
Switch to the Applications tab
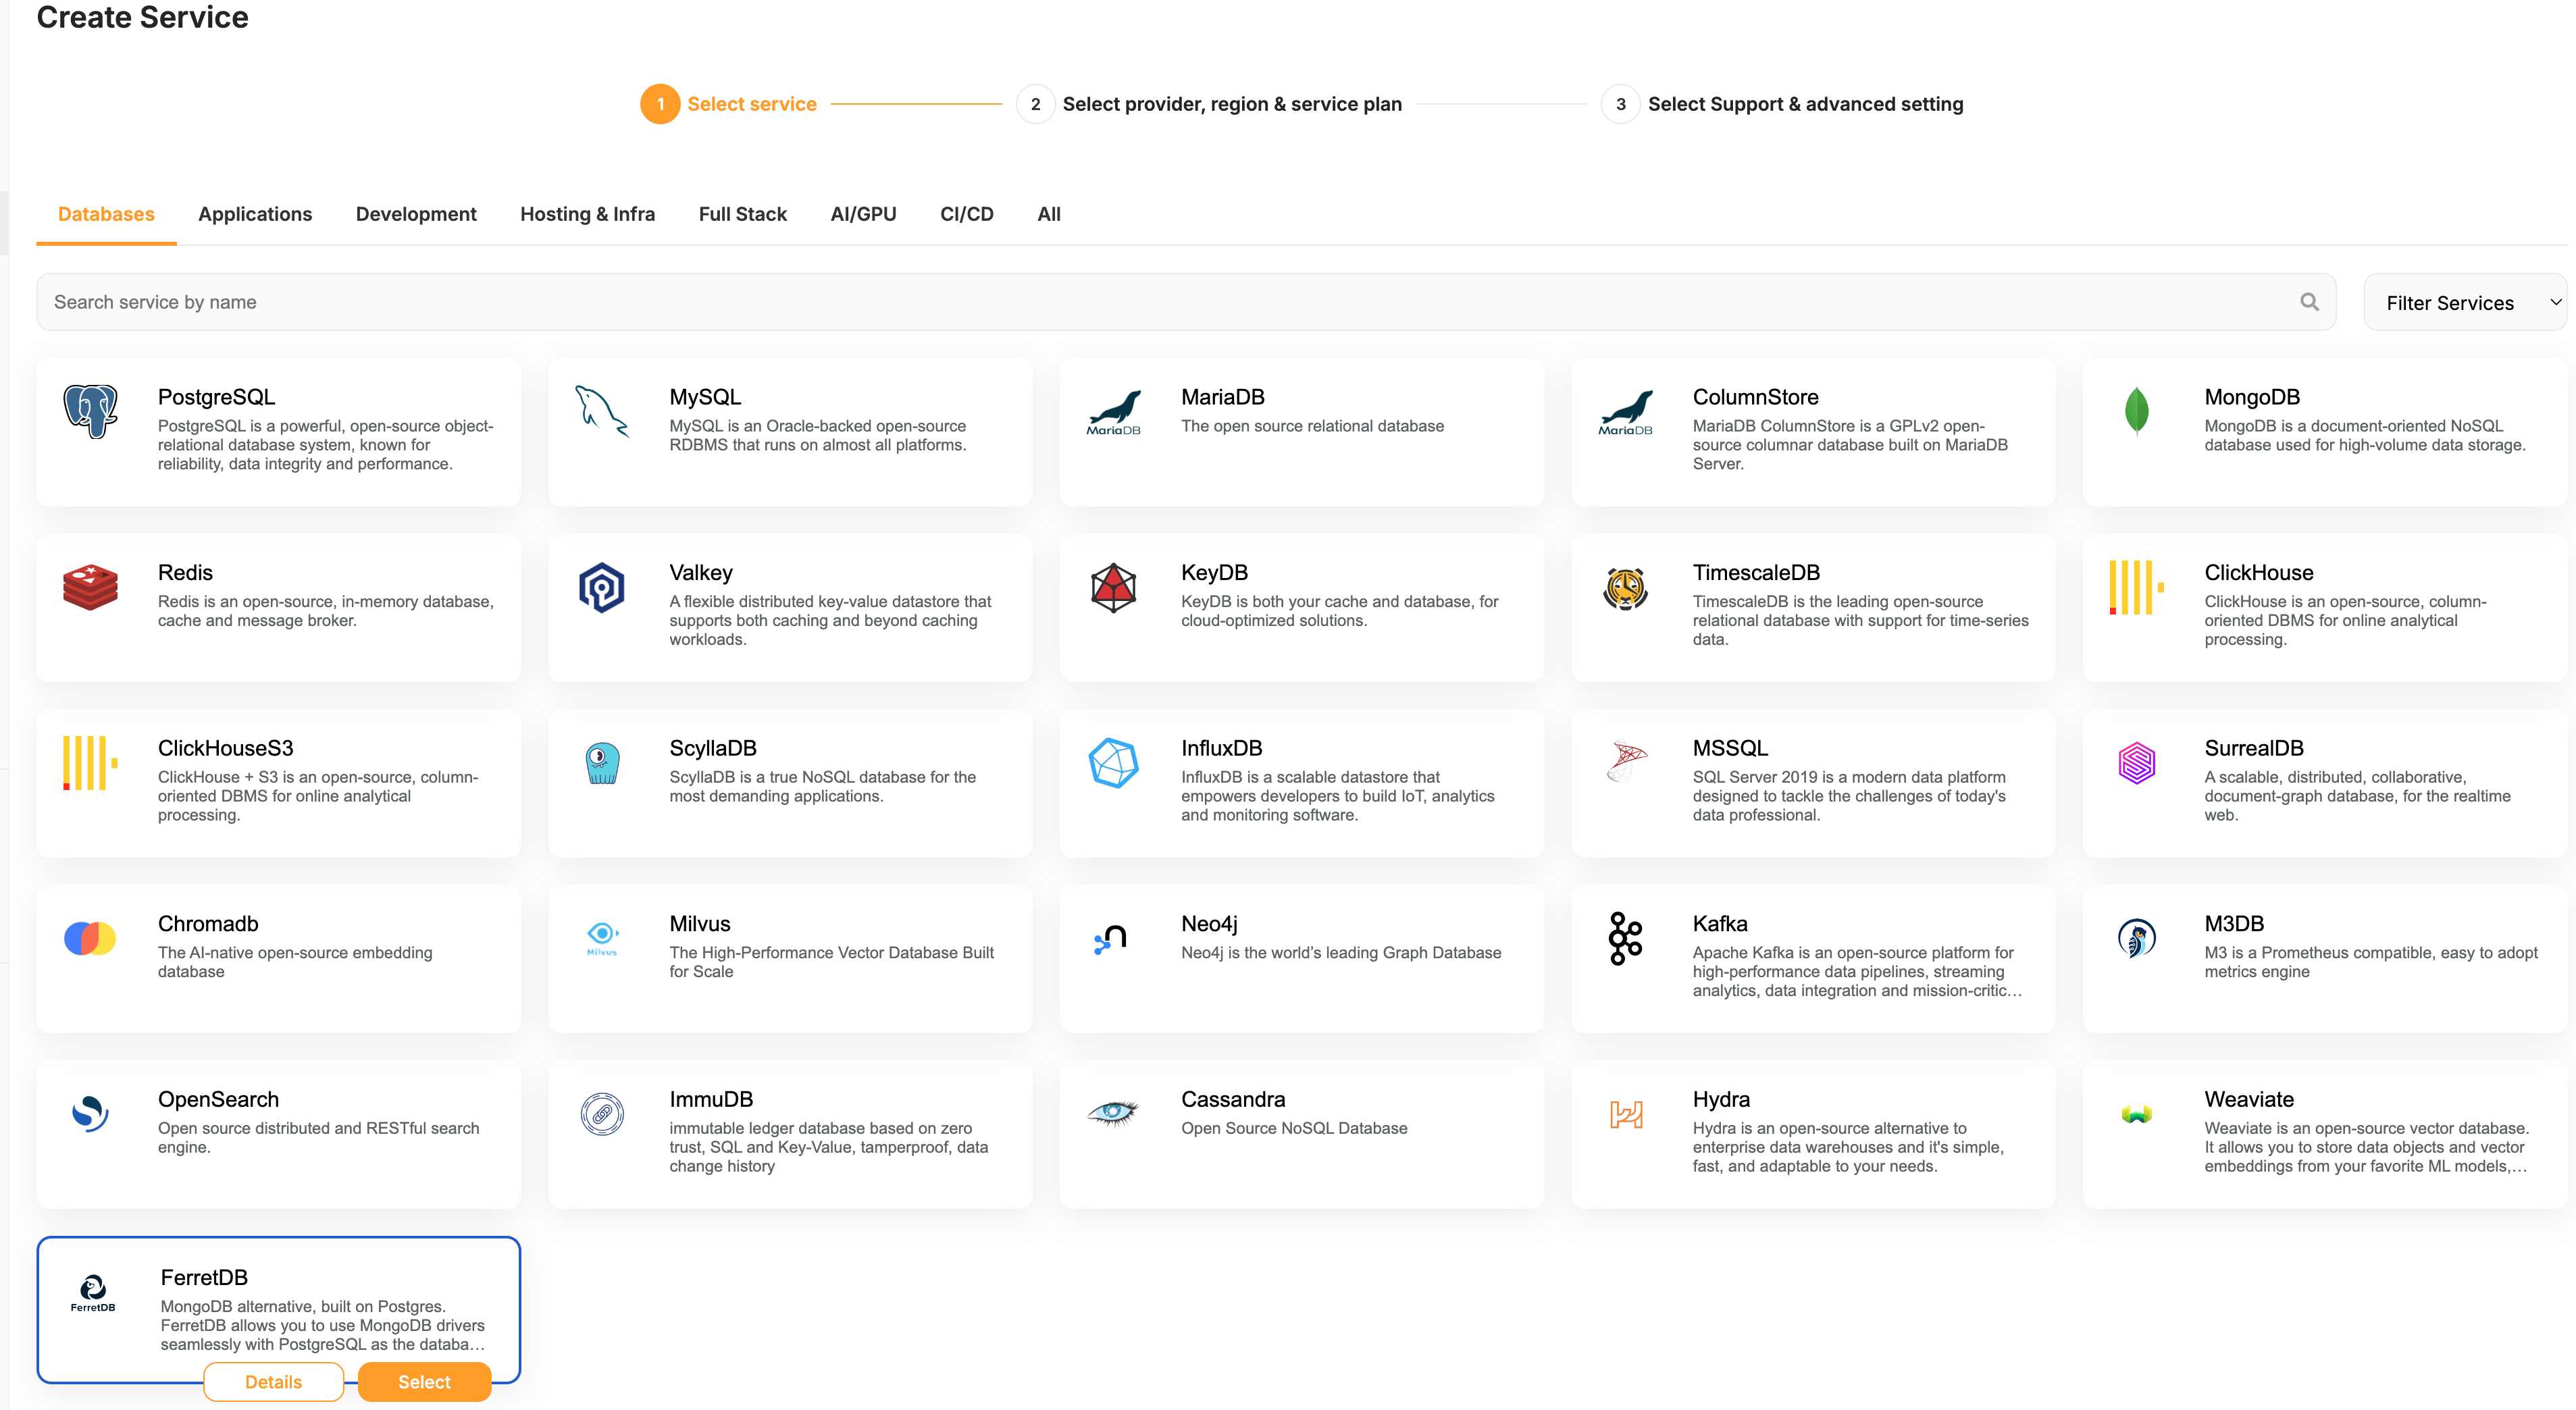click(x=255, y=214)
